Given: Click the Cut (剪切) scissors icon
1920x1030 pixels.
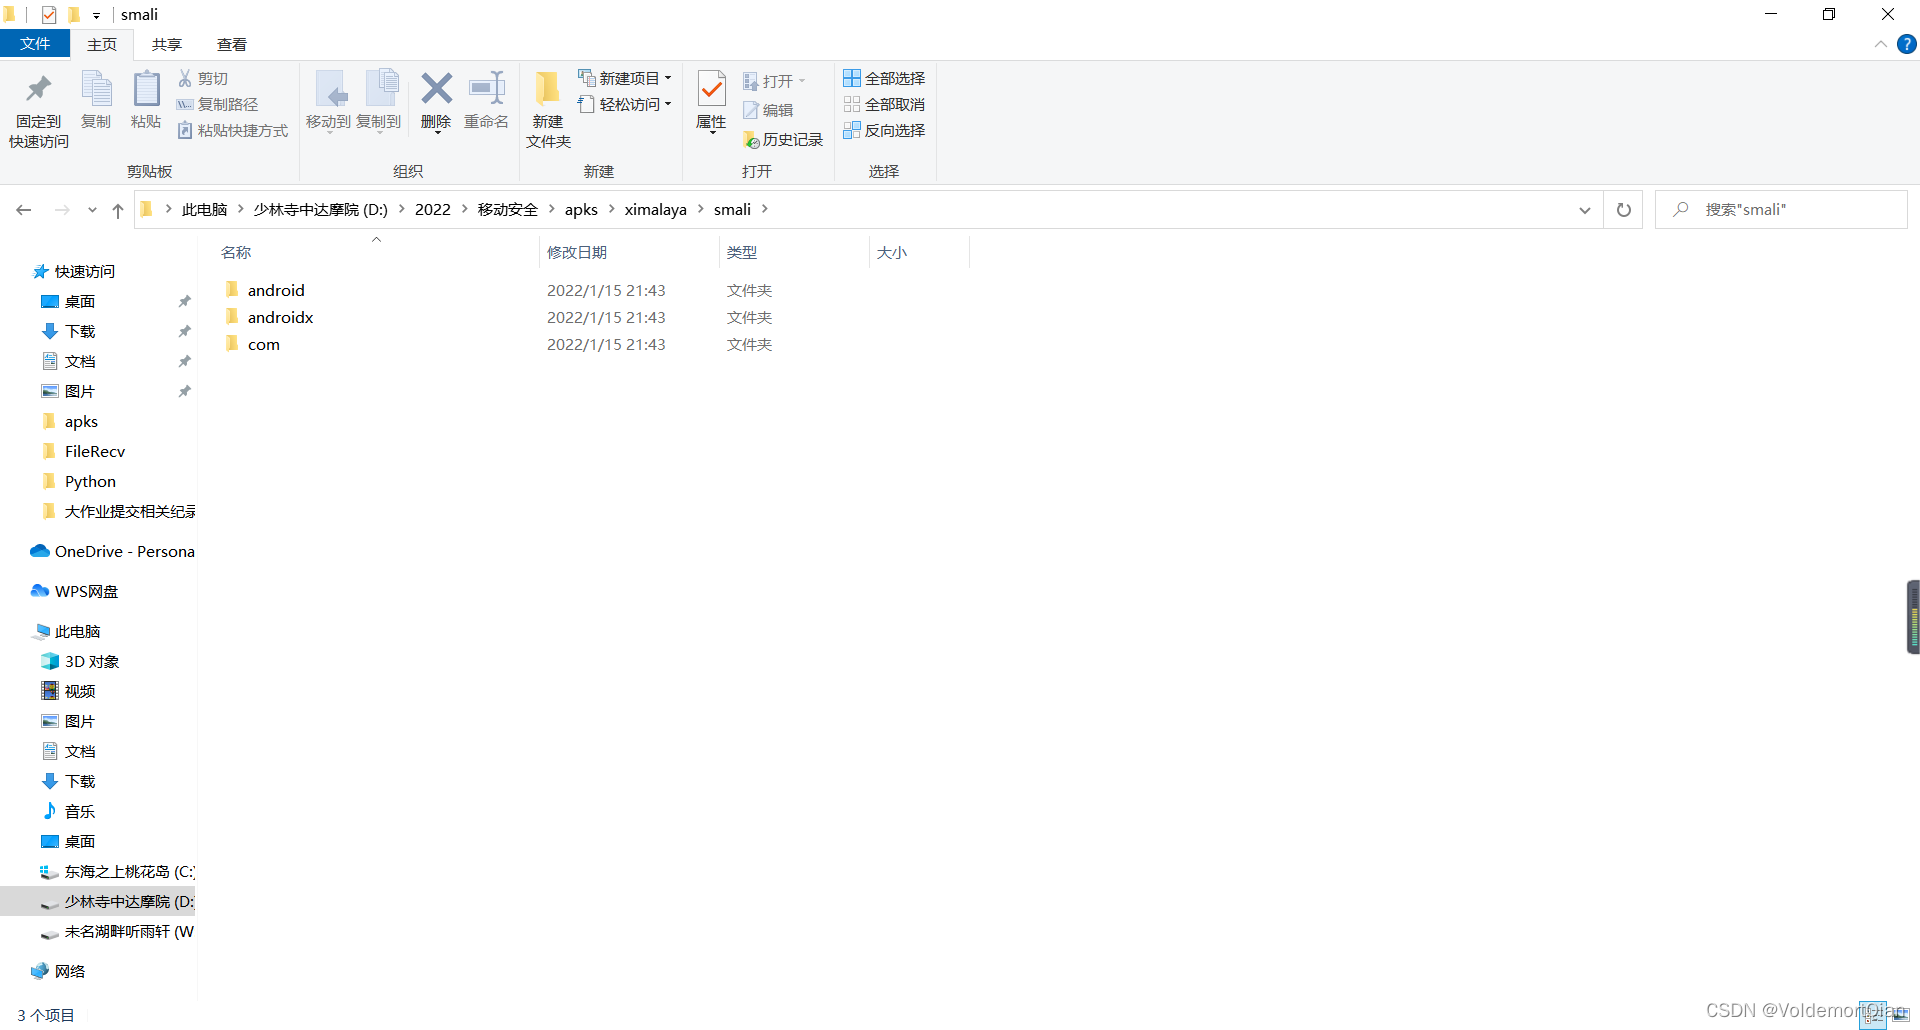Looking at the screenshot, I should [x=185, y=78].
